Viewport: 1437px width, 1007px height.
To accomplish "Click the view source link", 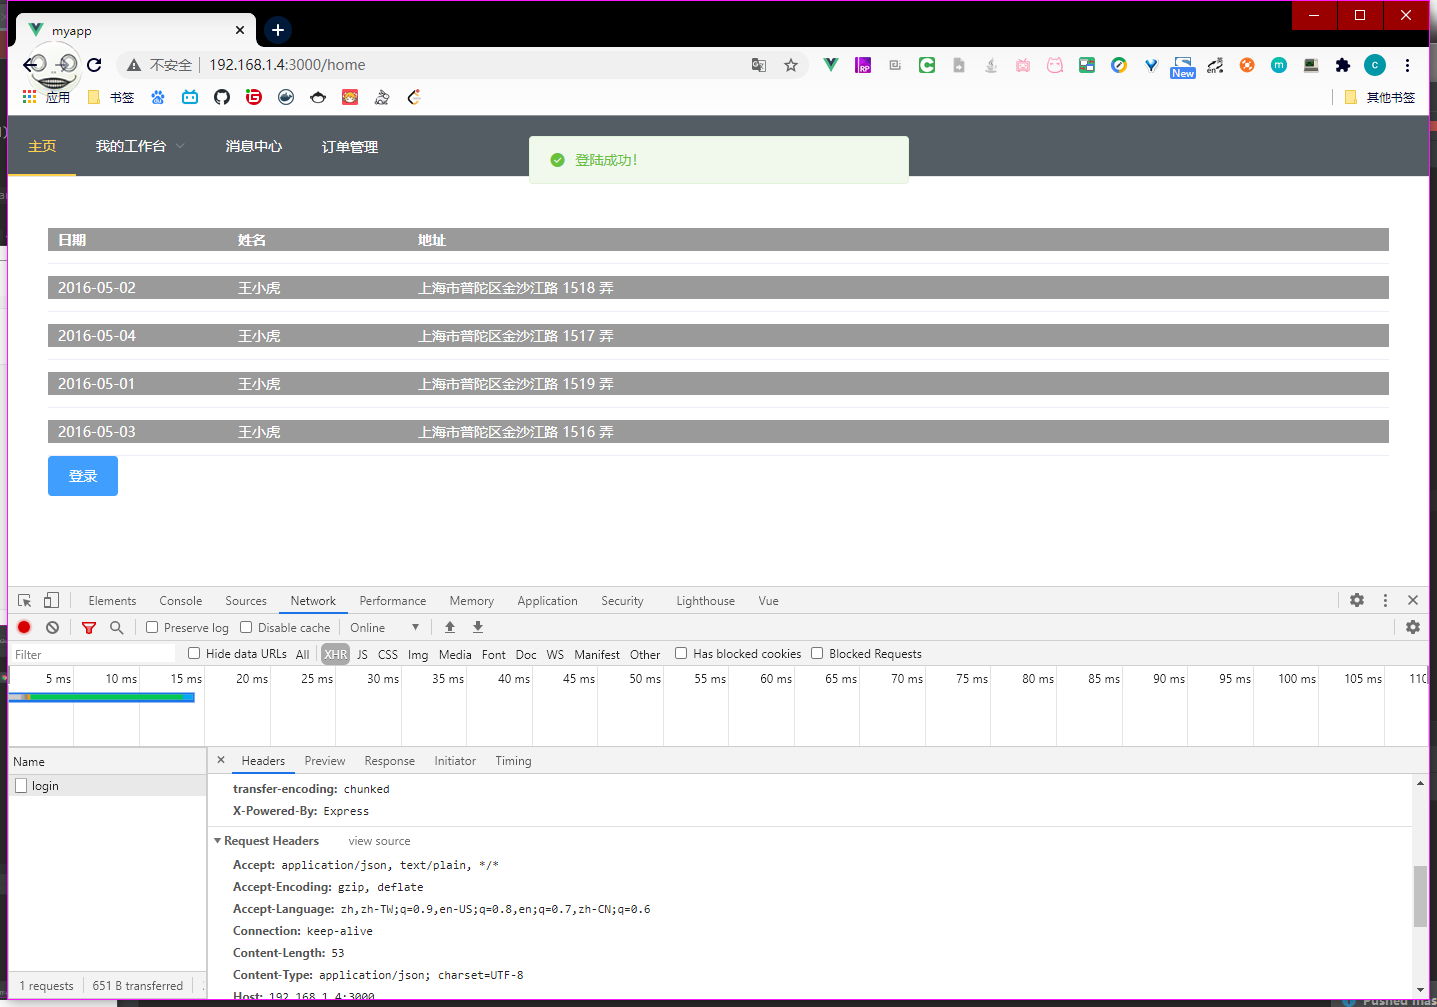I will [x=379, y=841].
